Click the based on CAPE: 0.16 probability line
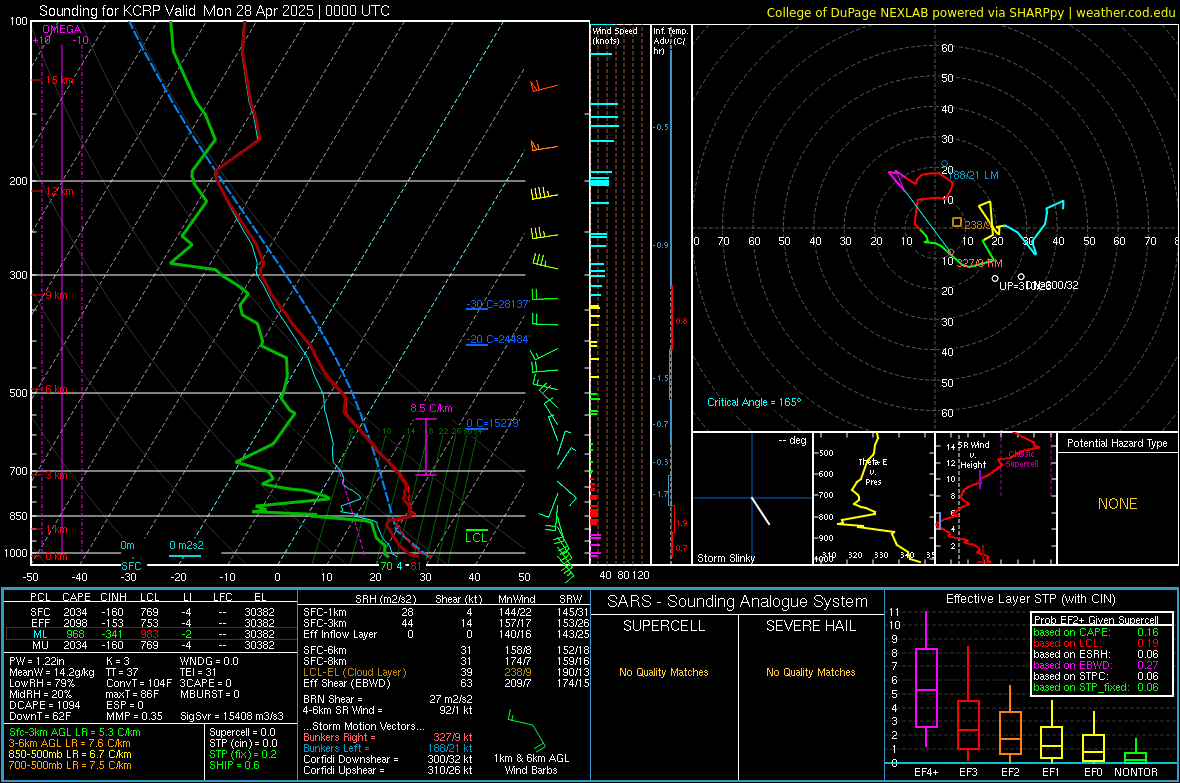The height and width of the screenshot is (783, 1180). point(1096,632)
